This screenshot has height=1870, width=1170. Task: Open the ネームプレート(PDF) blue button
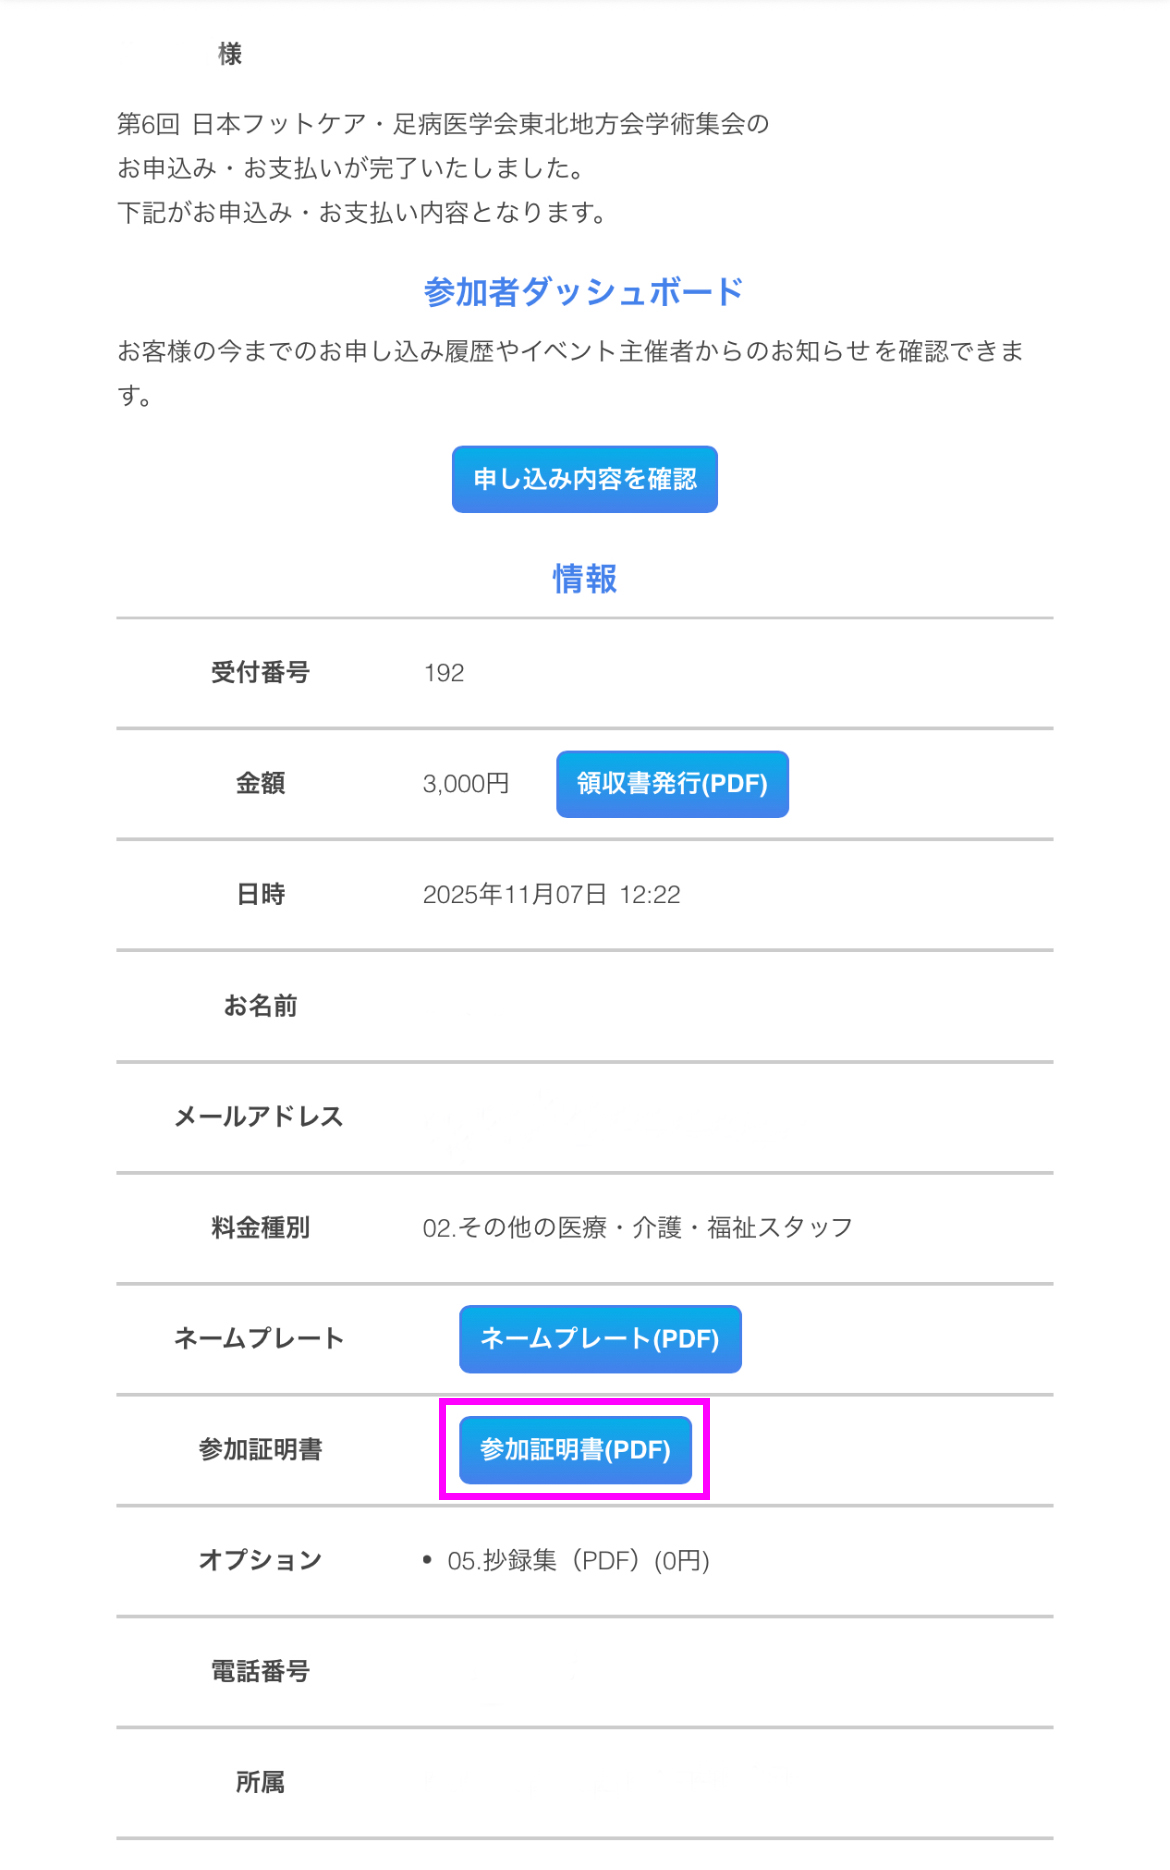600,1339
